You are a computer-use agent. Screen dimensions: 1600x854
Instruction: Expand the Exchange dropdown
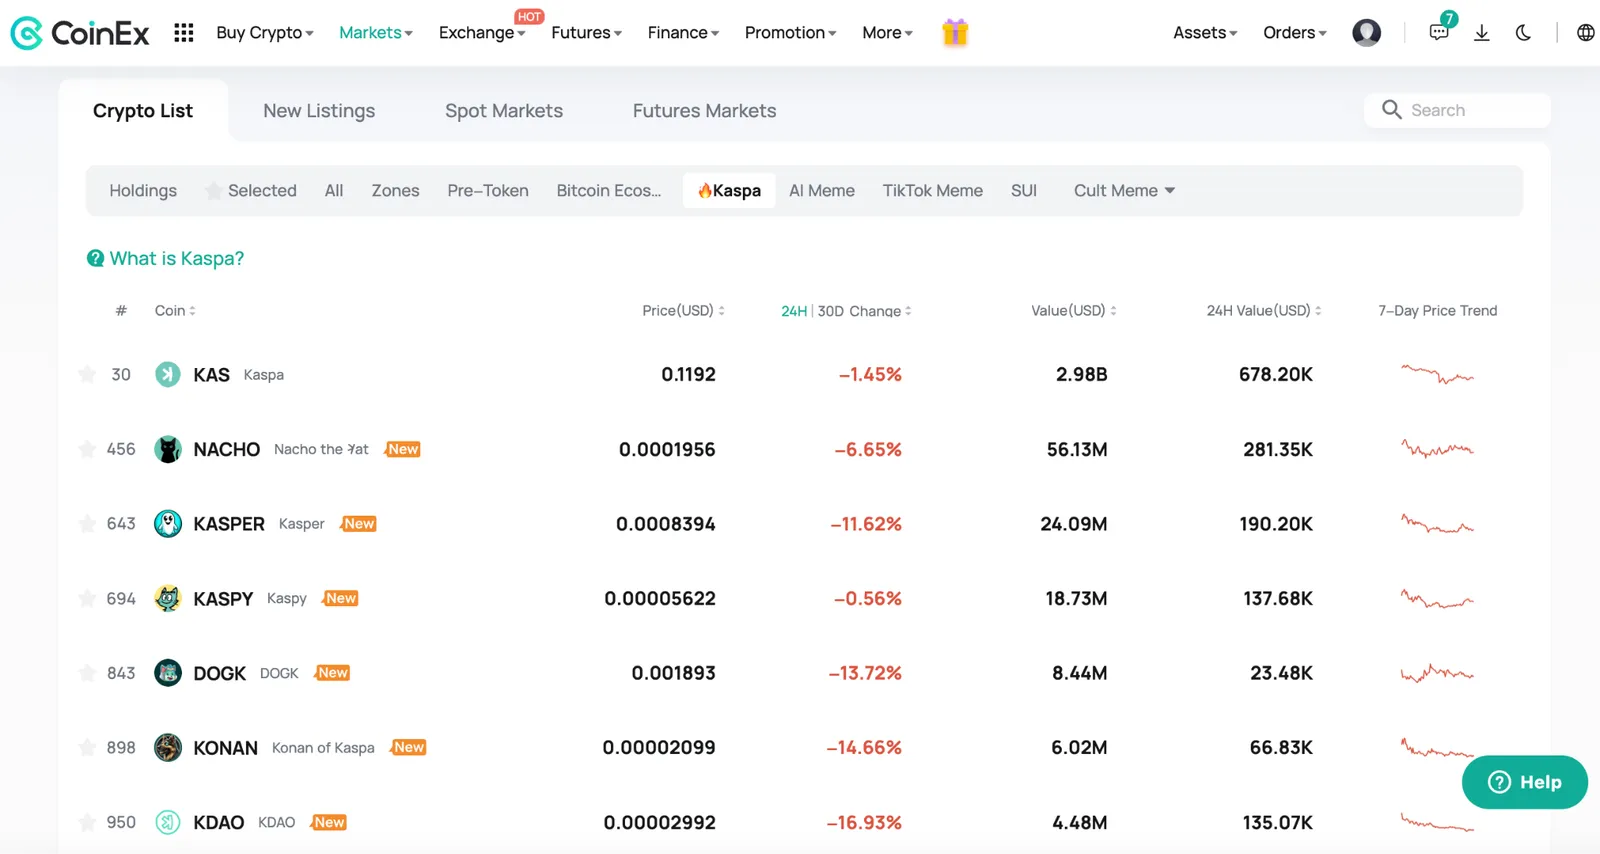[482, 33]
